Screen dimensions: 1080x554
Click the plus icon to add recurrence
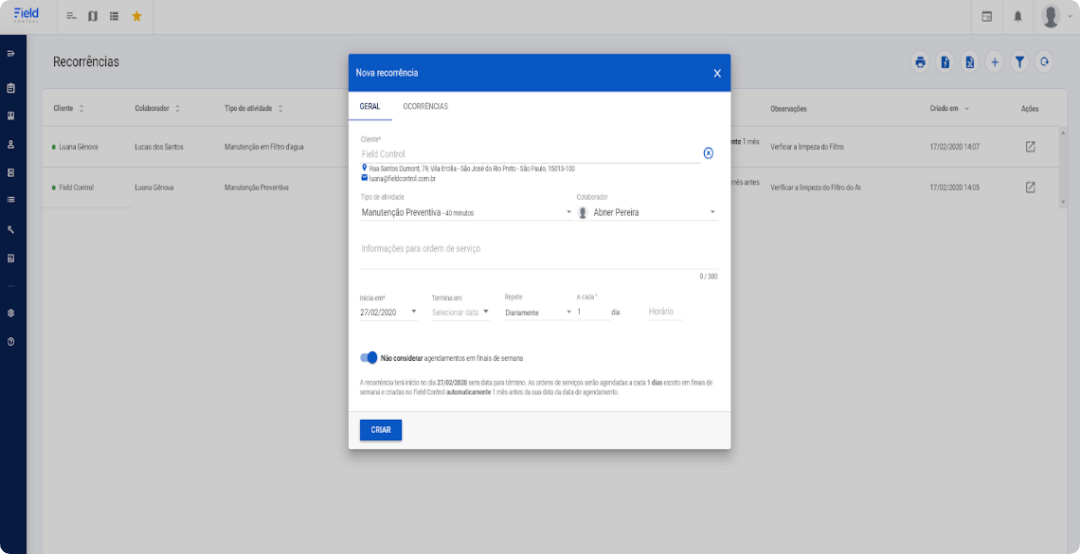[994, 62]
